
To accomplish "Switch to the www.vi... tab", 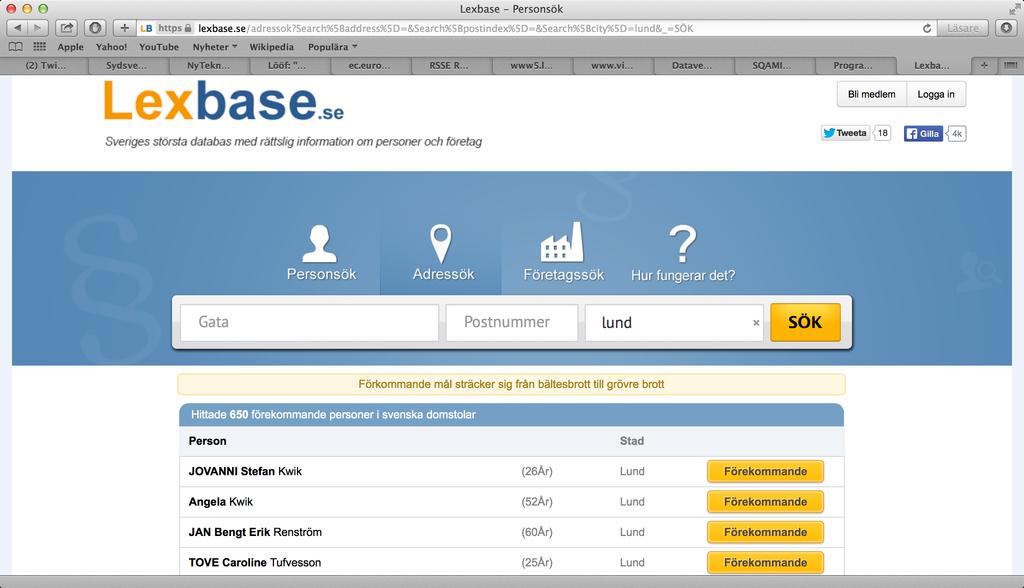I will click(612, 65).
